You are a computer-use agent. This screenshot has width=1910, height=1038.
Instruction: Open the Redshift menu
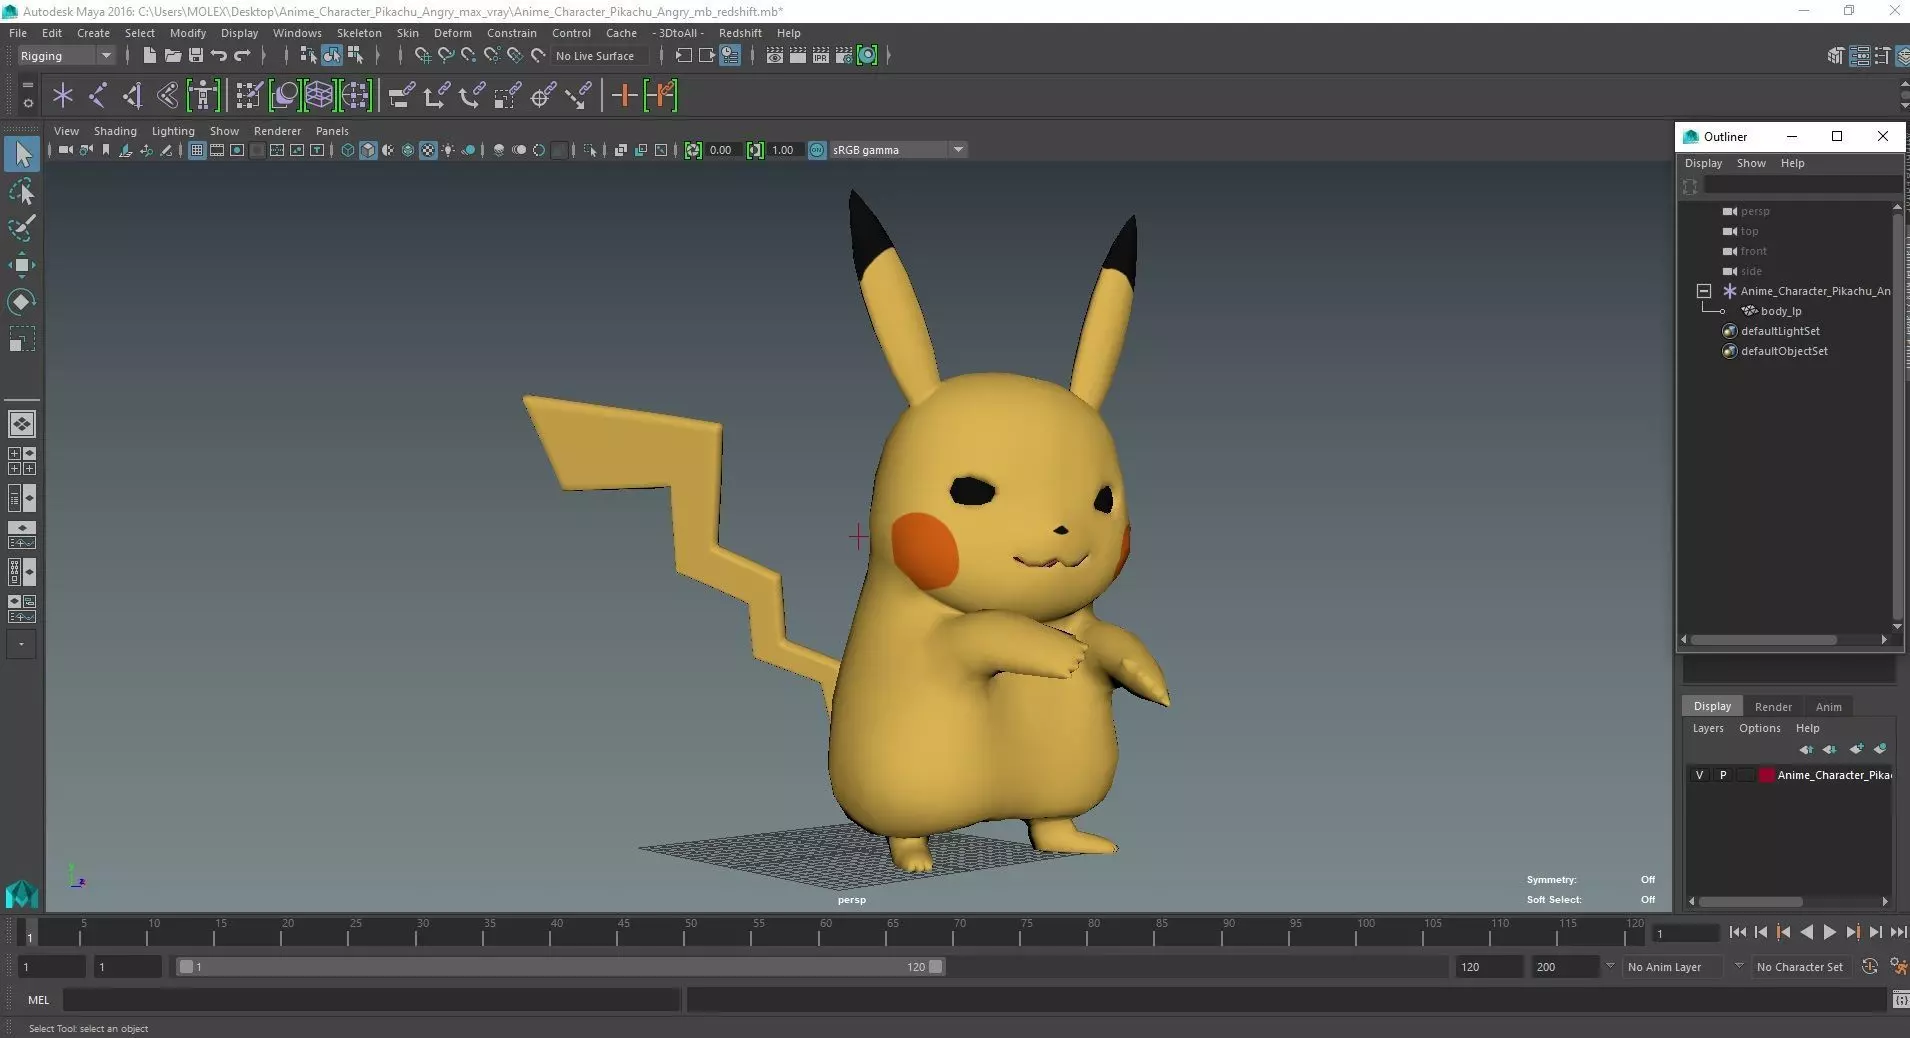[740, 33]
